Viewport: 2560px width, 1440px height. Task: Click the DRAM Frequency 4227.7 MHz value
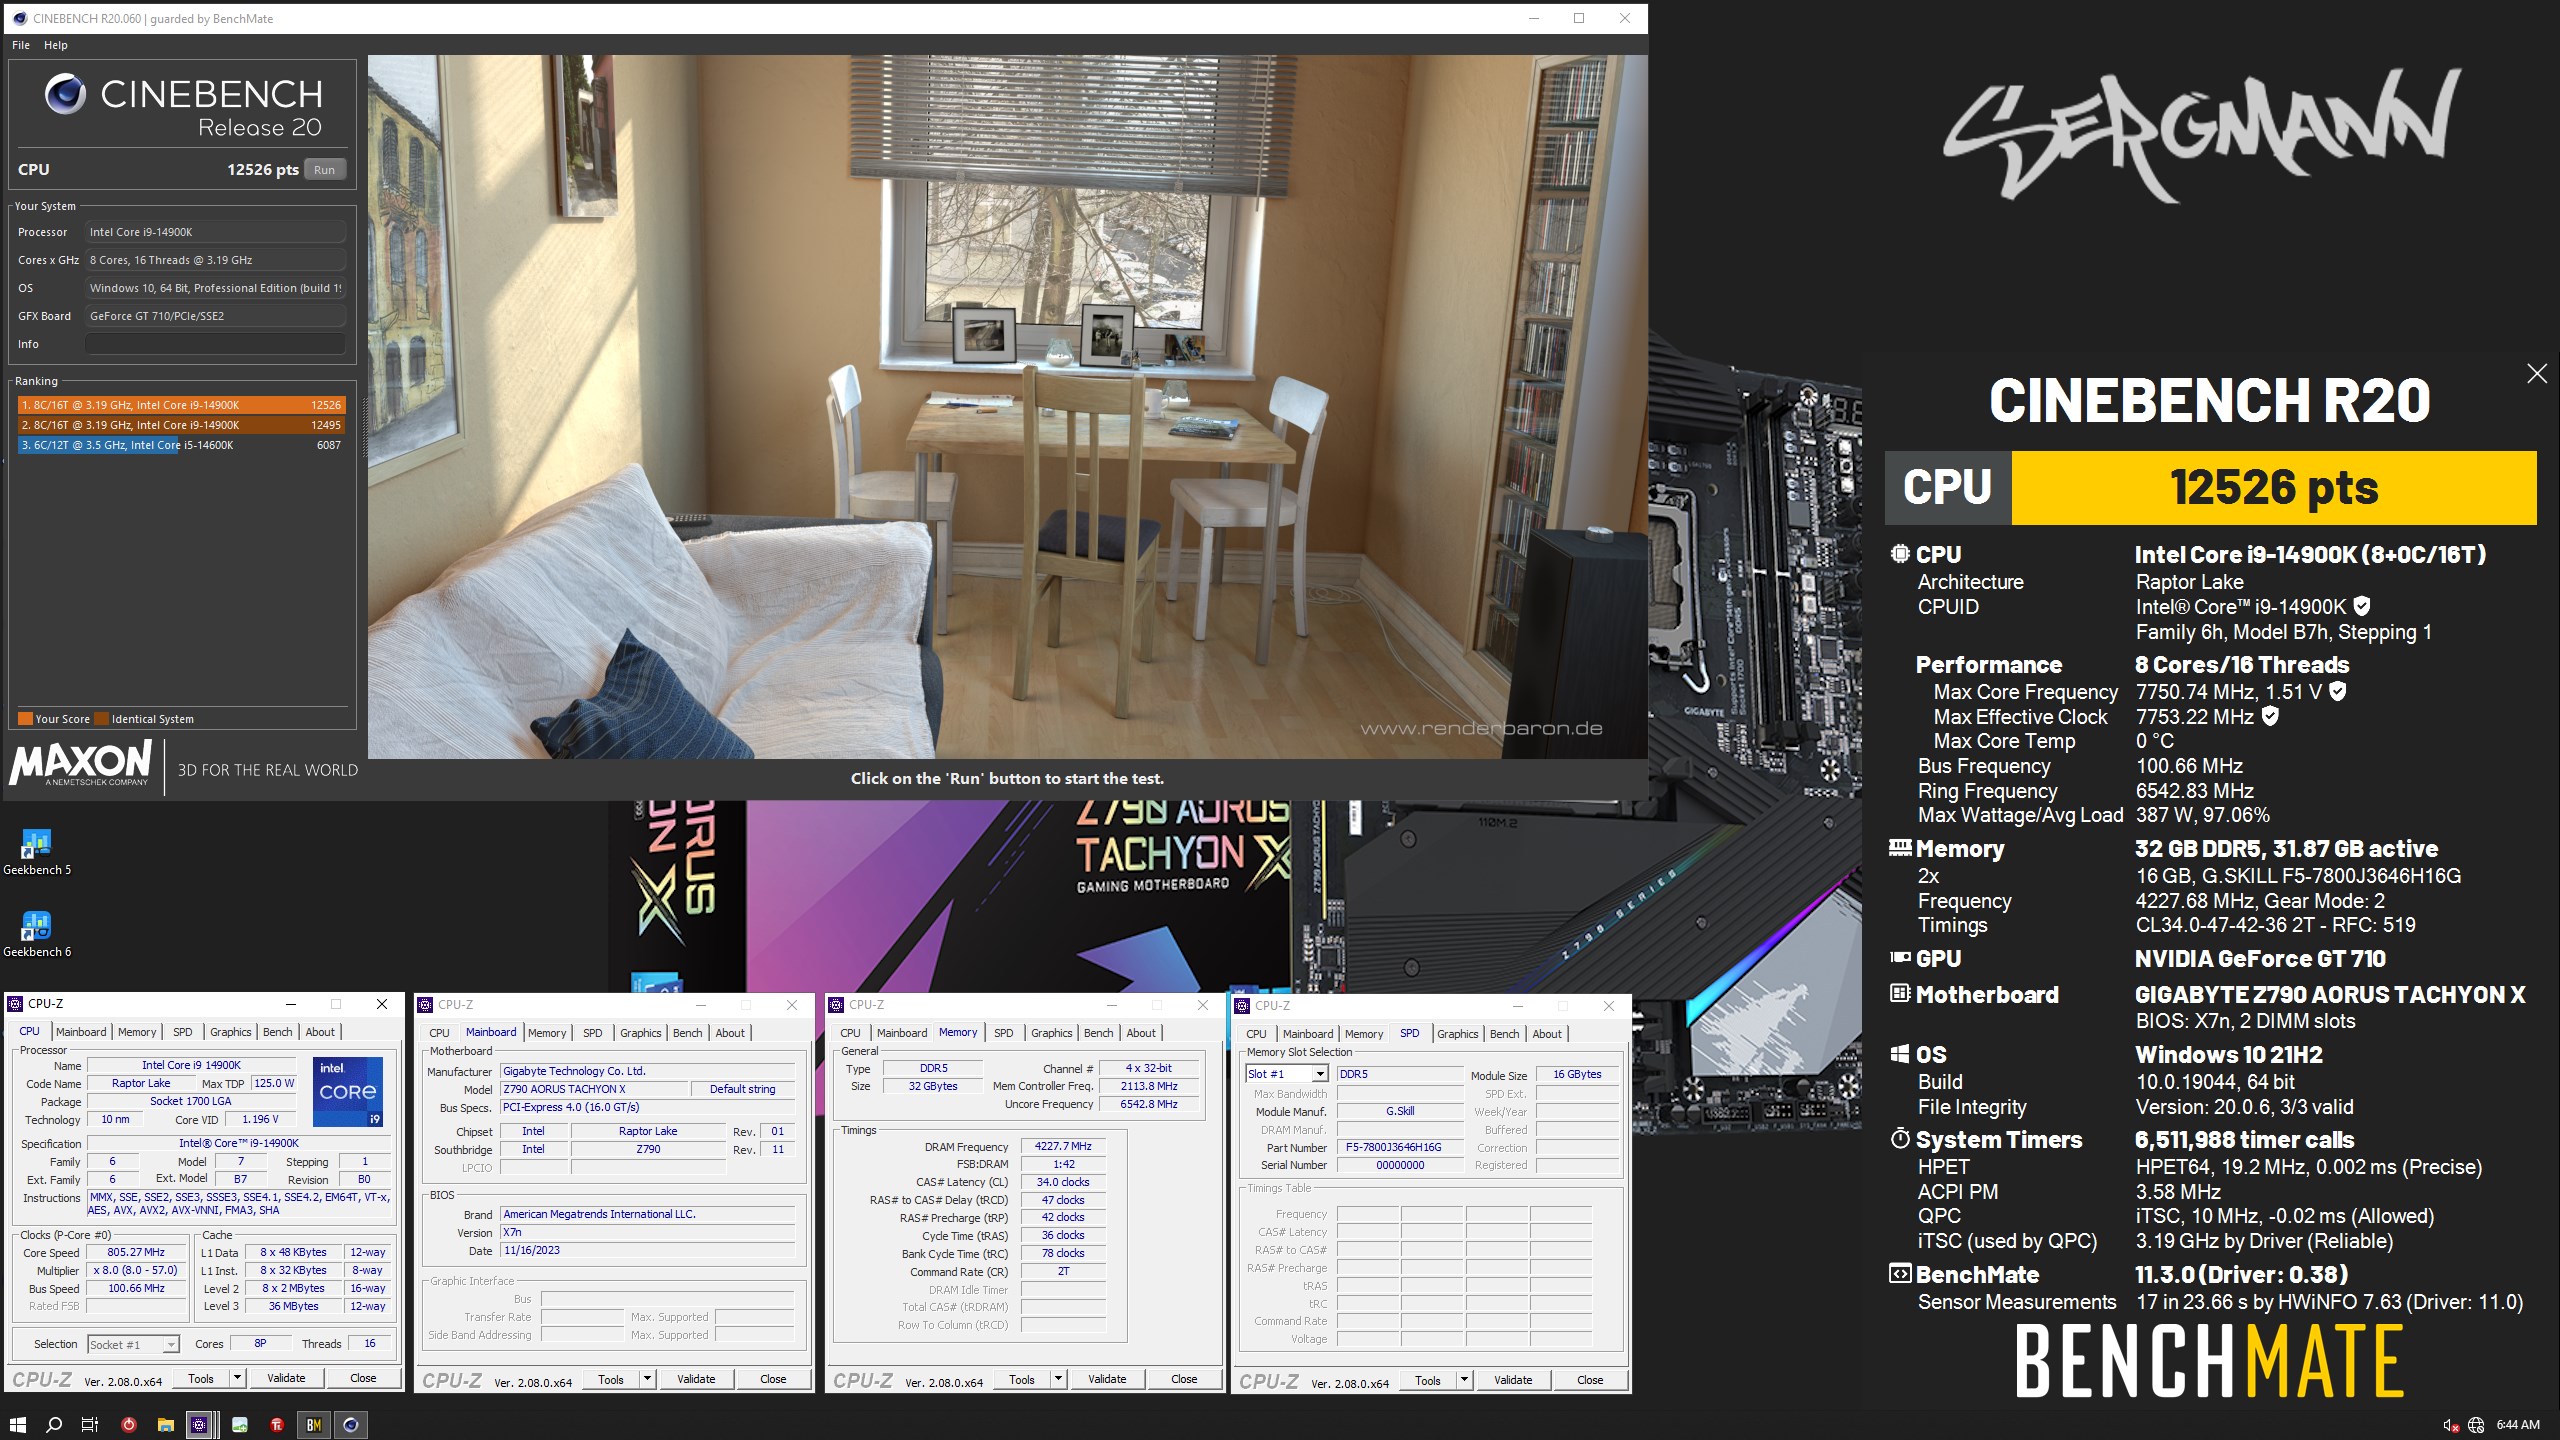[x=1063, y=1147]
